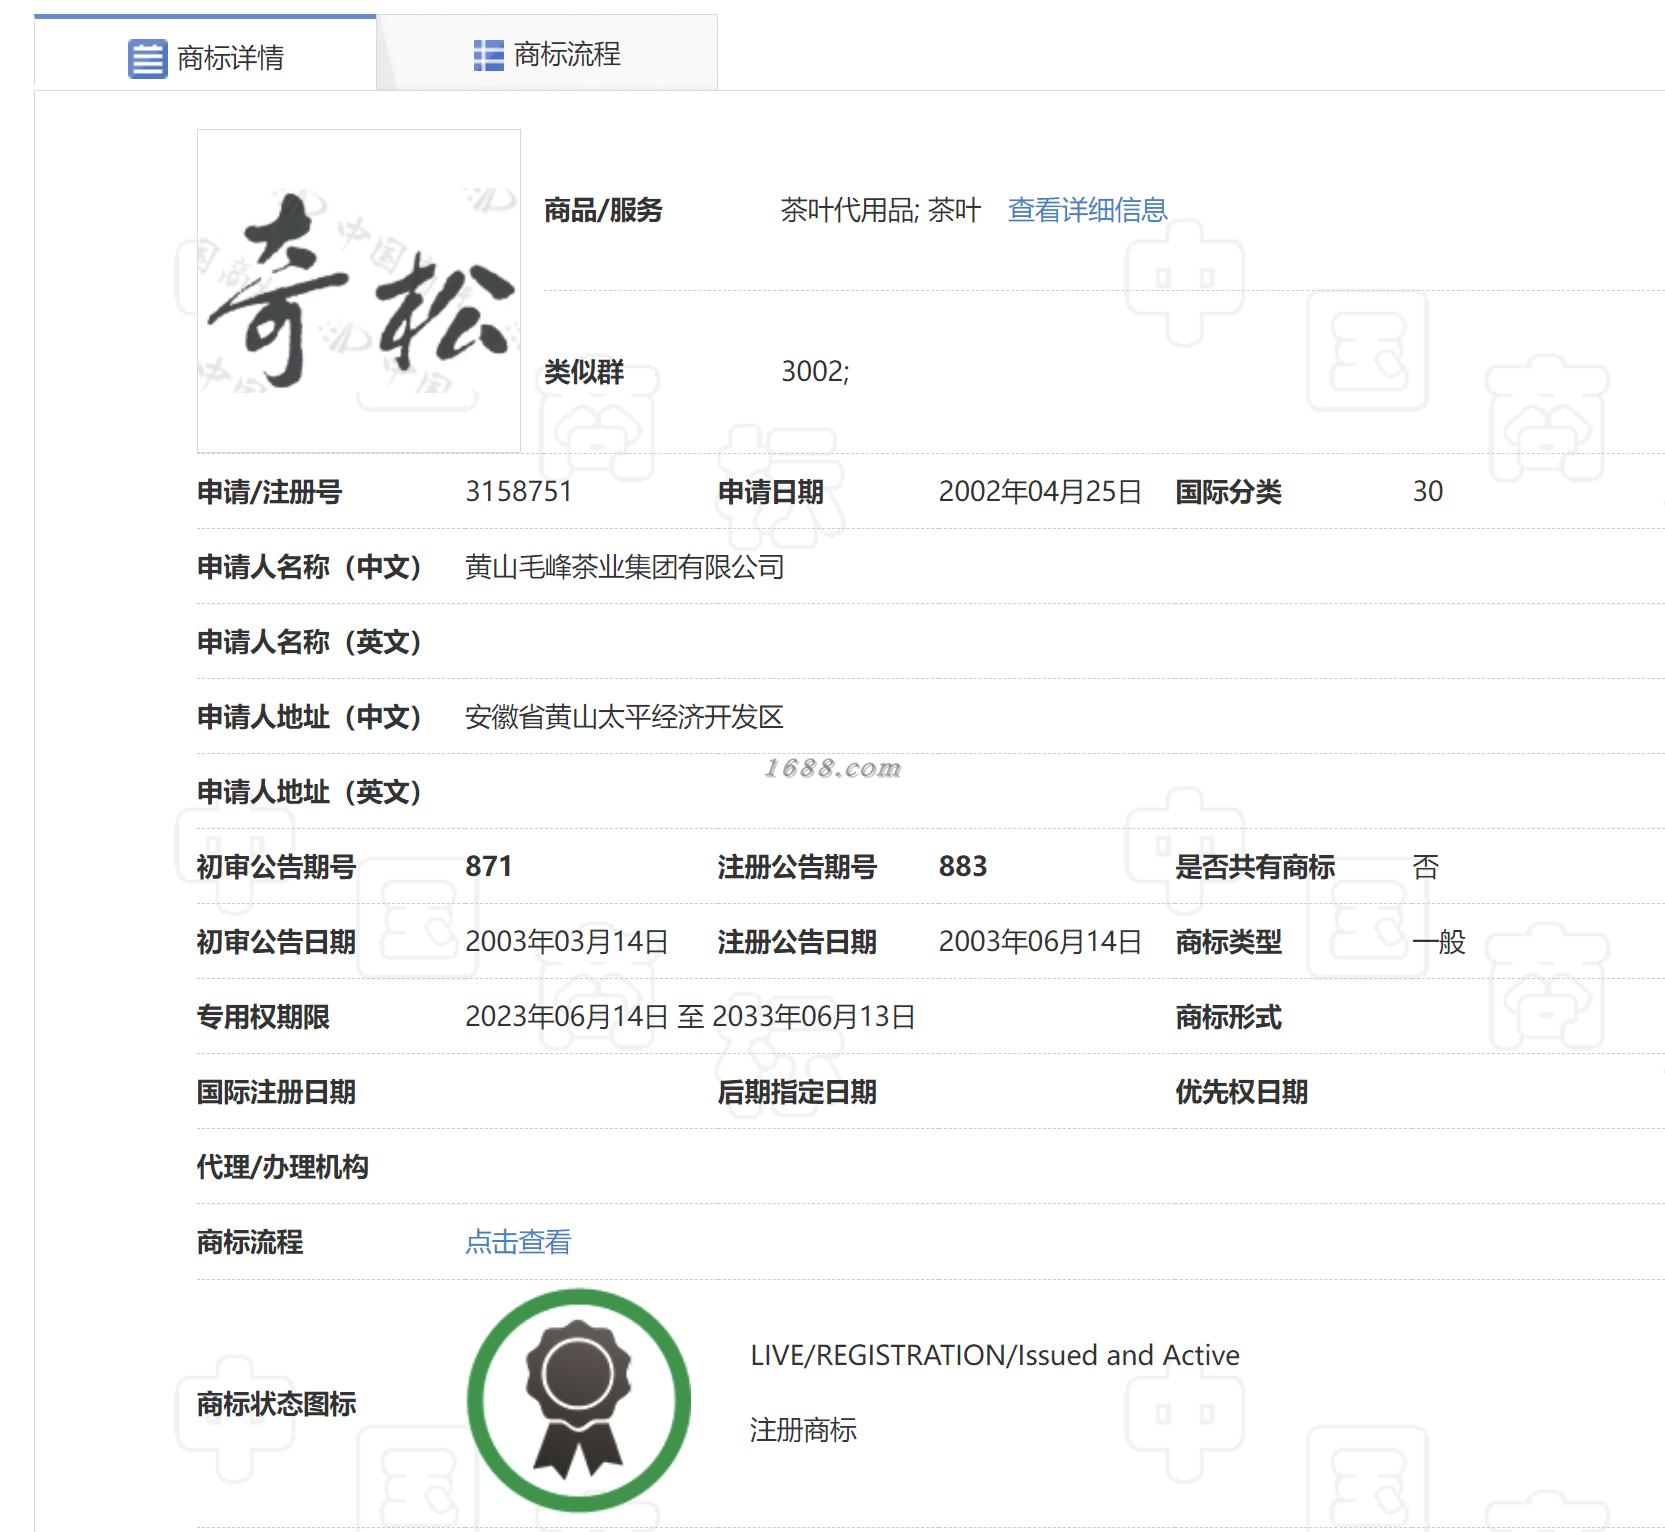
Task: Click the 优先权日期 label
Action: [x=1241, y=1092]
